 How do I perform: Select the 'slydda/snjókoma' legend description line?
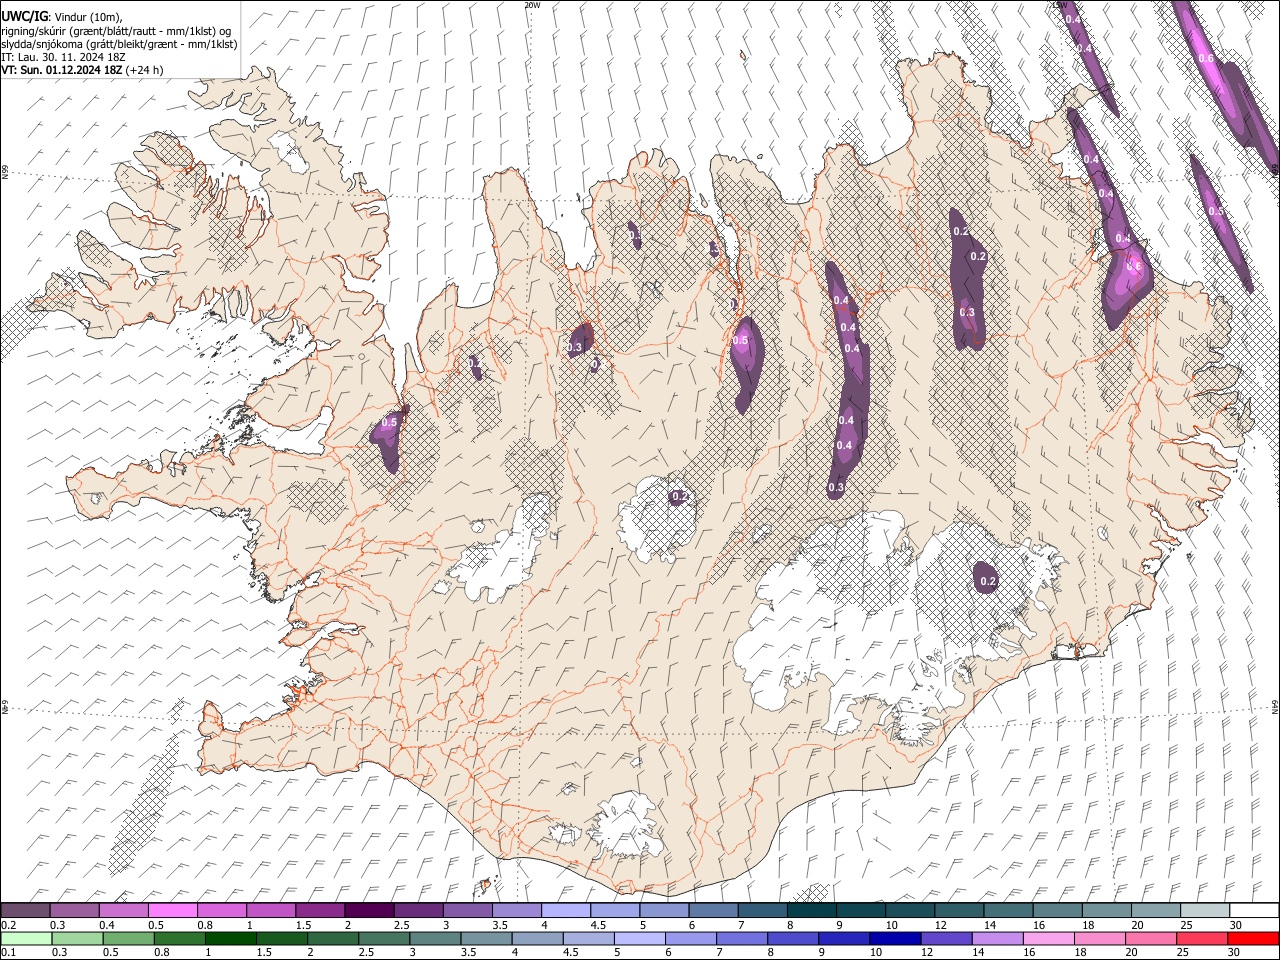point(119,44)
